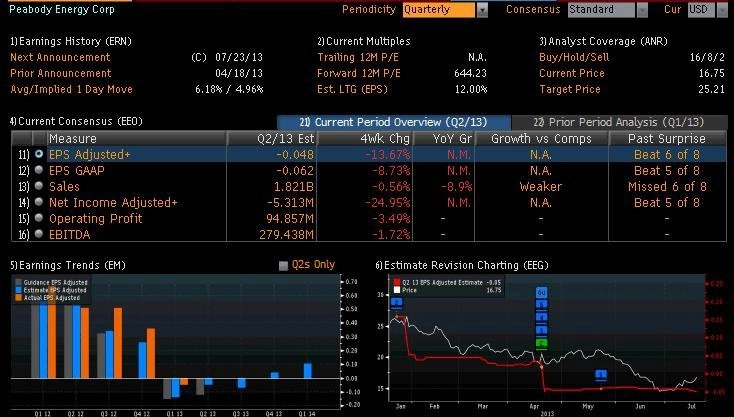
Task: Open 2) Current Multiples section
Action: coord(364,41)
